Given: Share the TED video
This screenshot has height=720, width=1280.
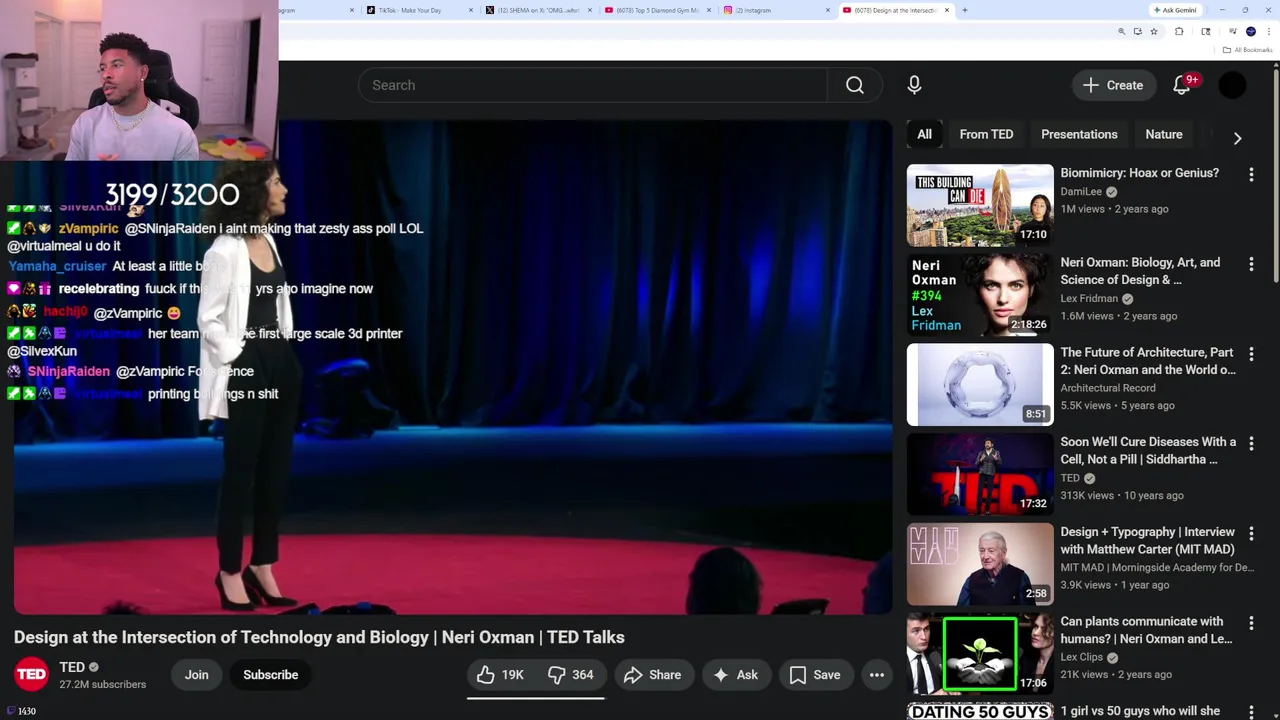Looking at the screenshot, I should [x=653, y=675].
